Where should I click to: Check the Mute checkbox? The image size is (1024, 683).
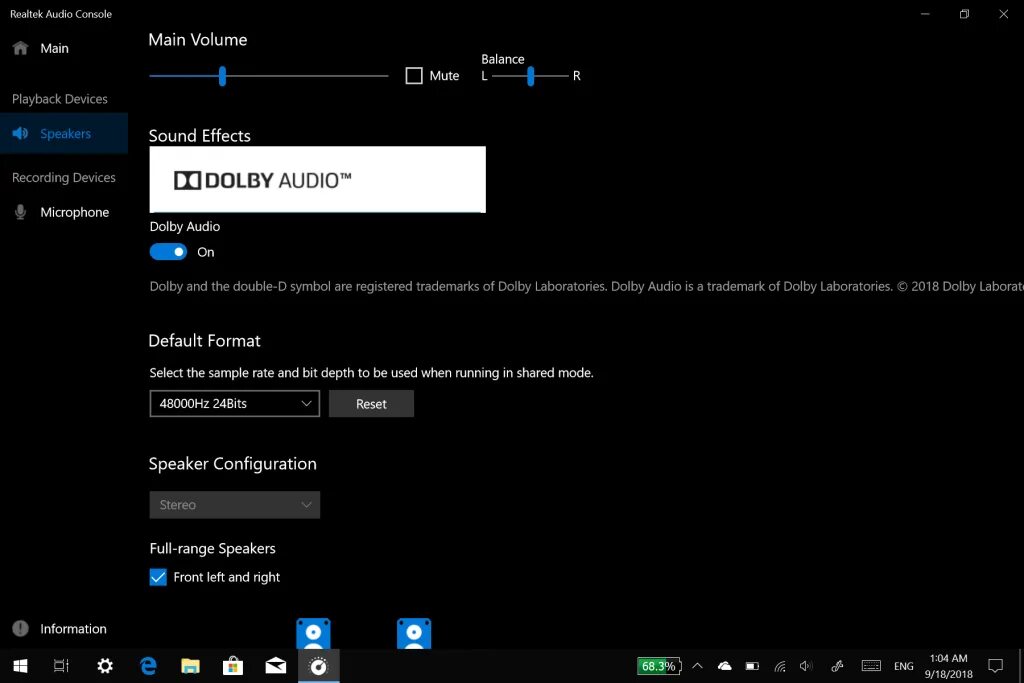click(414, 76)
